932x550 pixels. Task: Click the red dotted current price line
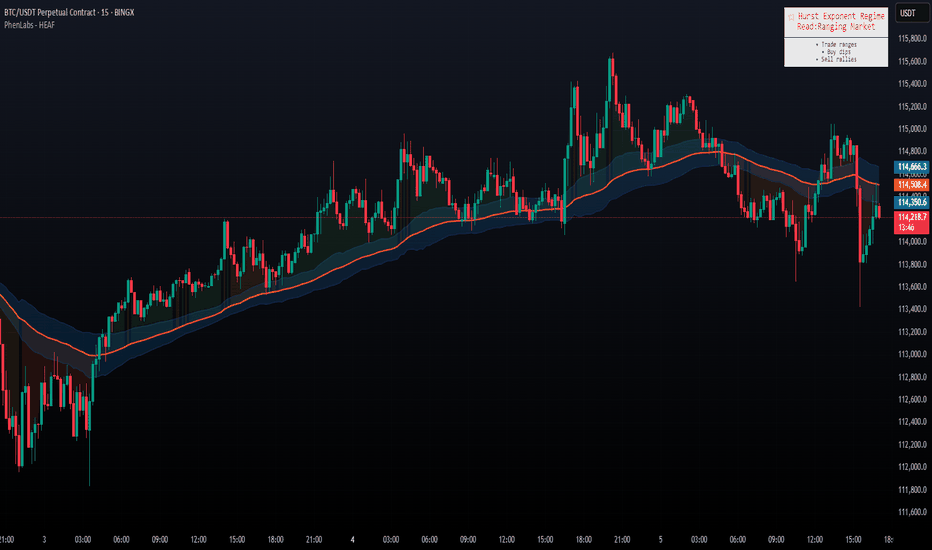446,218
